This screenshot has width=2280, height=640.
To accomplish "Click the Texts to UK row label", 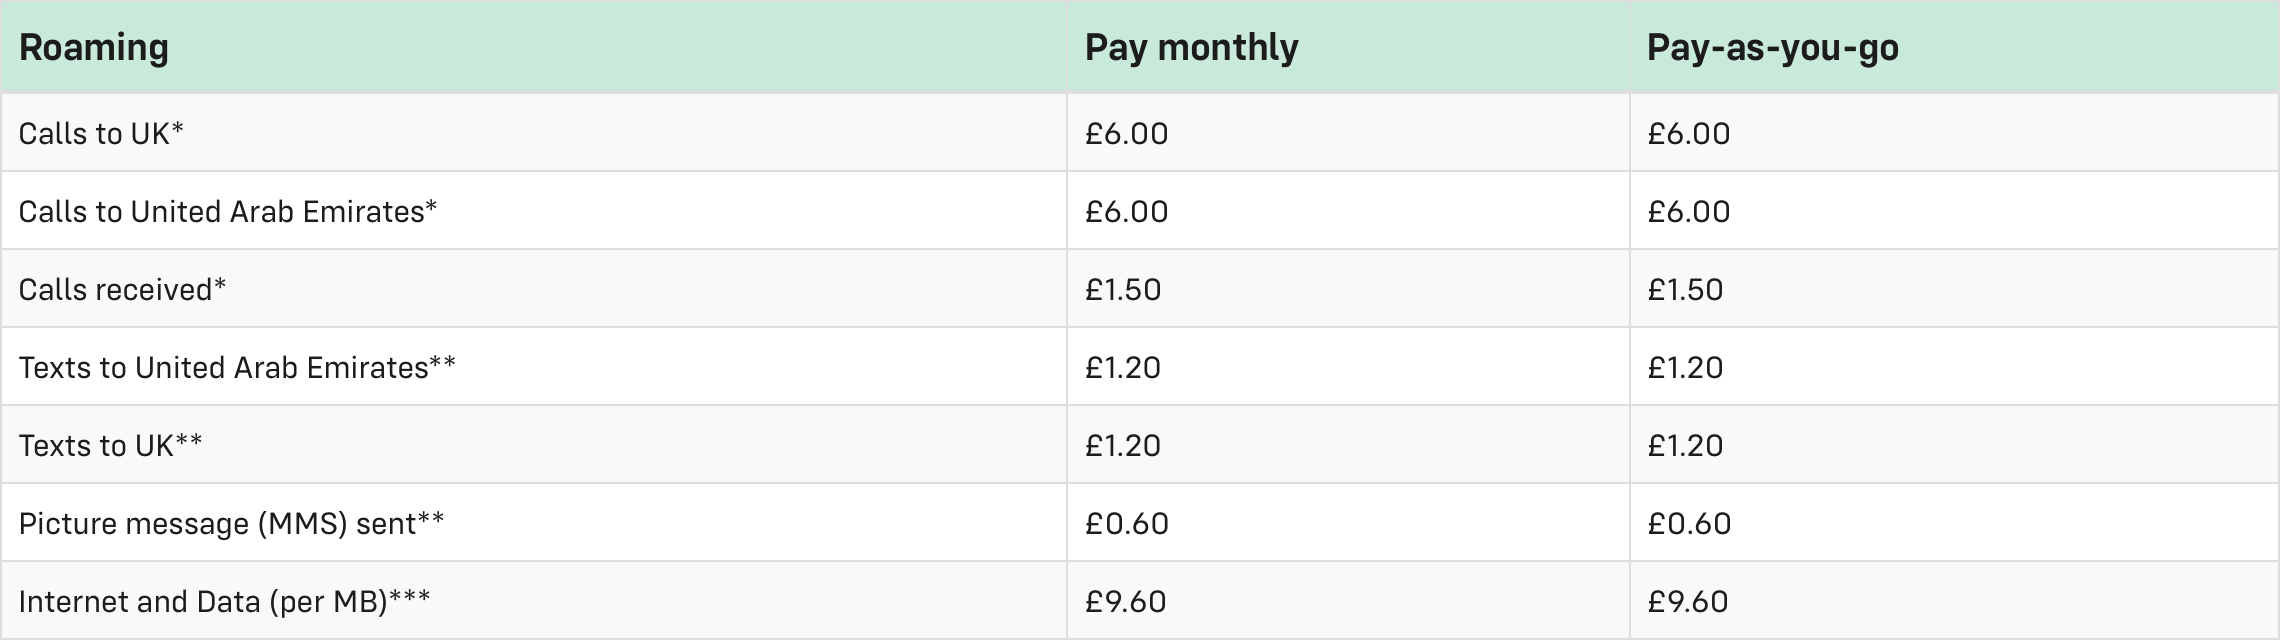I will 110,446.
